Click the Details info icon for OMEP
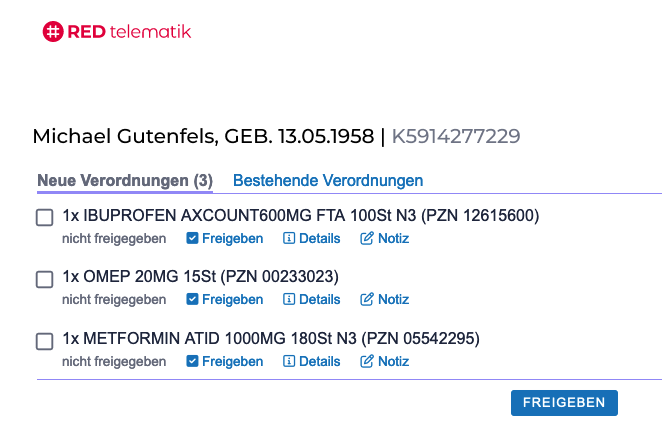Image resolution: width=662 pixels, height=445 pixels. point(289,299)
